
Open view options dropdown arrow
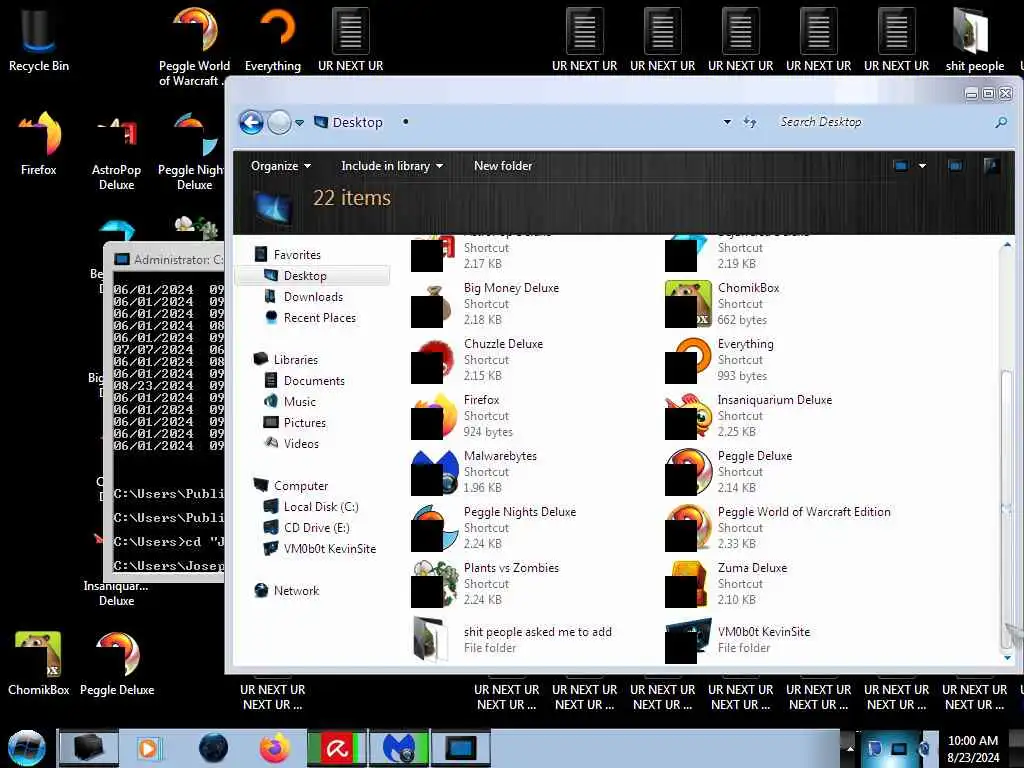coord(922,166)
